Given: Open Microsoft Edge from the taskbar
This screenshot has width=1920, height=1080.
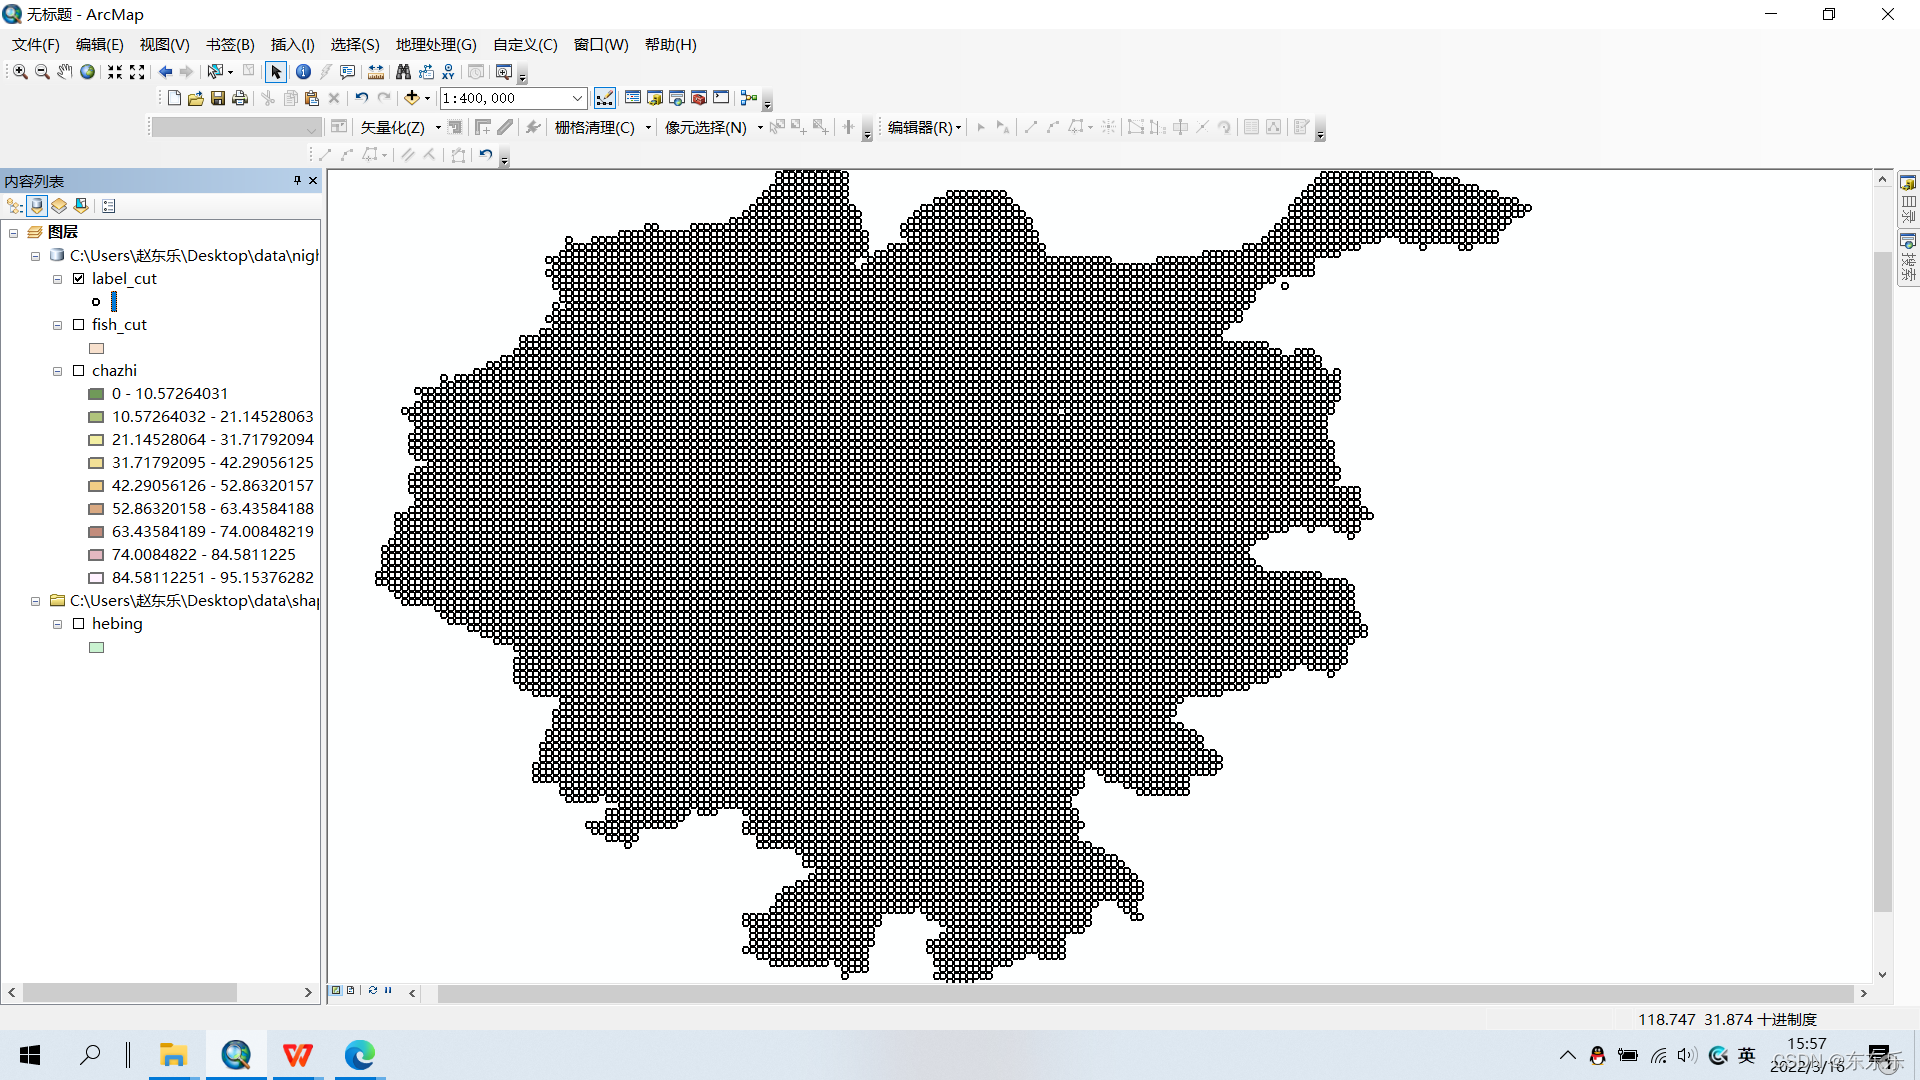Looking at the screenshot, I should tap(359, 1055).
